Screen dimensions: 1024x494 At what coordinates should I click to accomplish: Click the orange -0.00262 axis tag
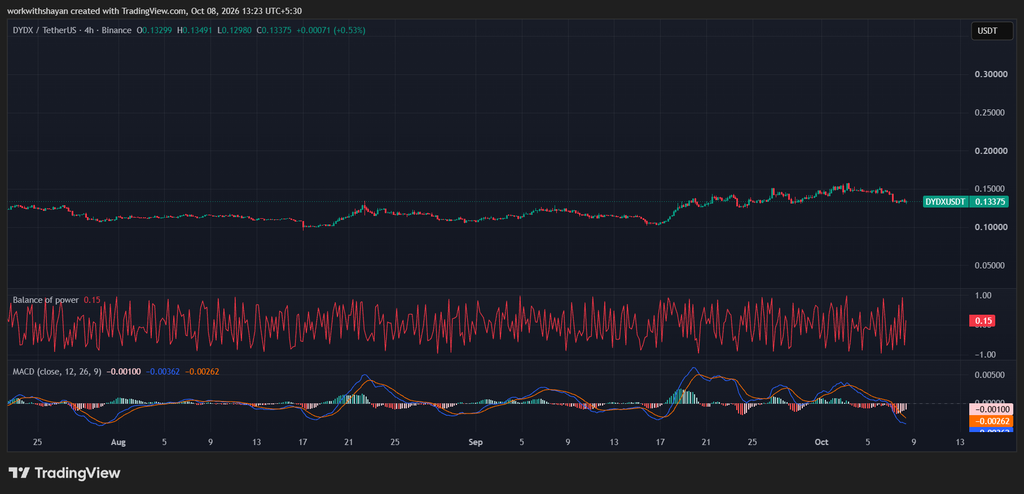click(x=989, y=421)
